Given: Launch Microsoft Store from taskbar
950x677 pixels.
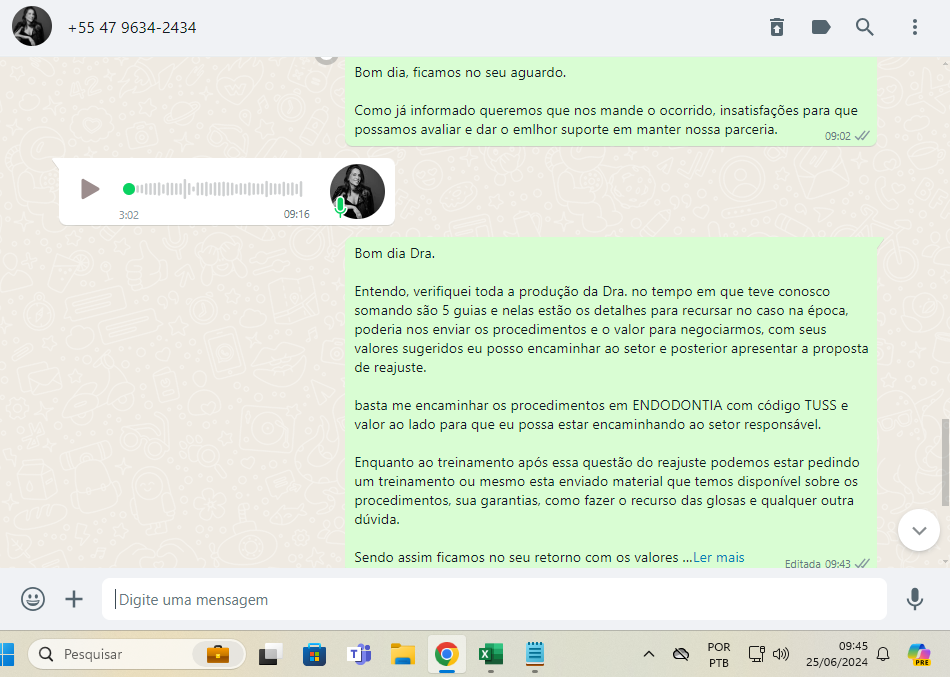Looking at the screenshot, I should pos(314,655).
